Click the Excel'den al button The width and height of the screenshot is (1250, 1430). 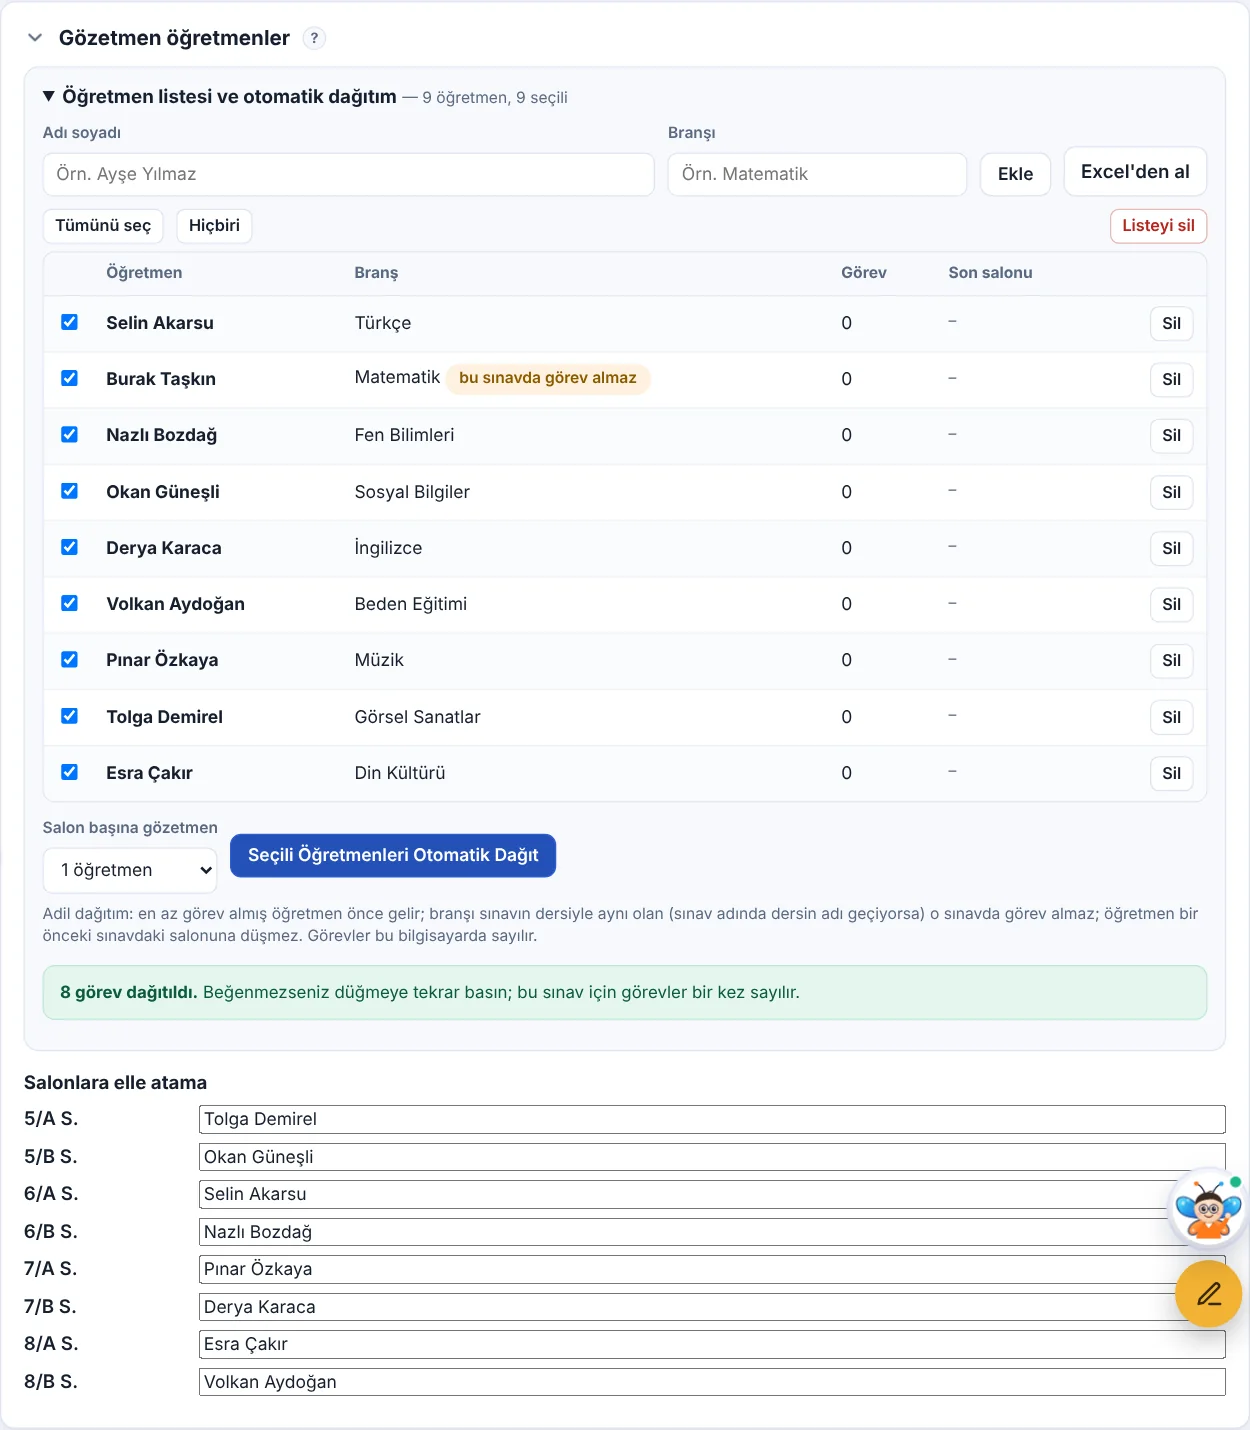coord(1135,172)
